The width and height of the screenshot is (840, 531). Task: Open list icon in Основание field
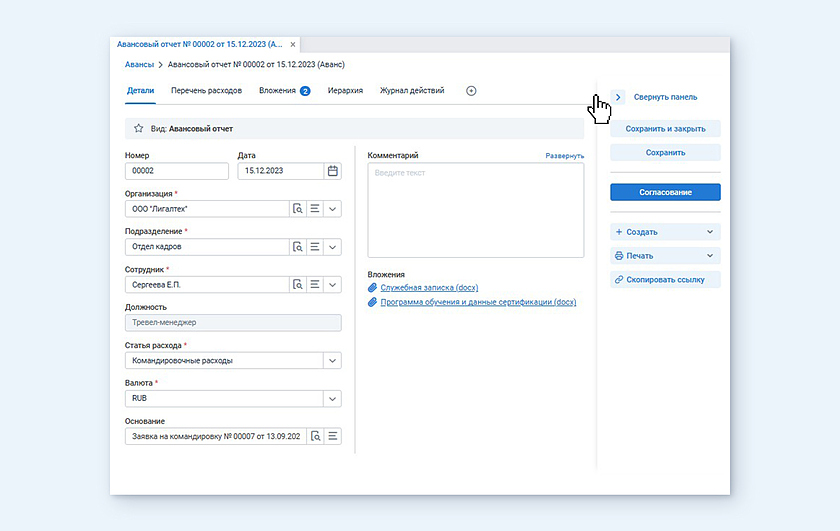tap(333, 436)
